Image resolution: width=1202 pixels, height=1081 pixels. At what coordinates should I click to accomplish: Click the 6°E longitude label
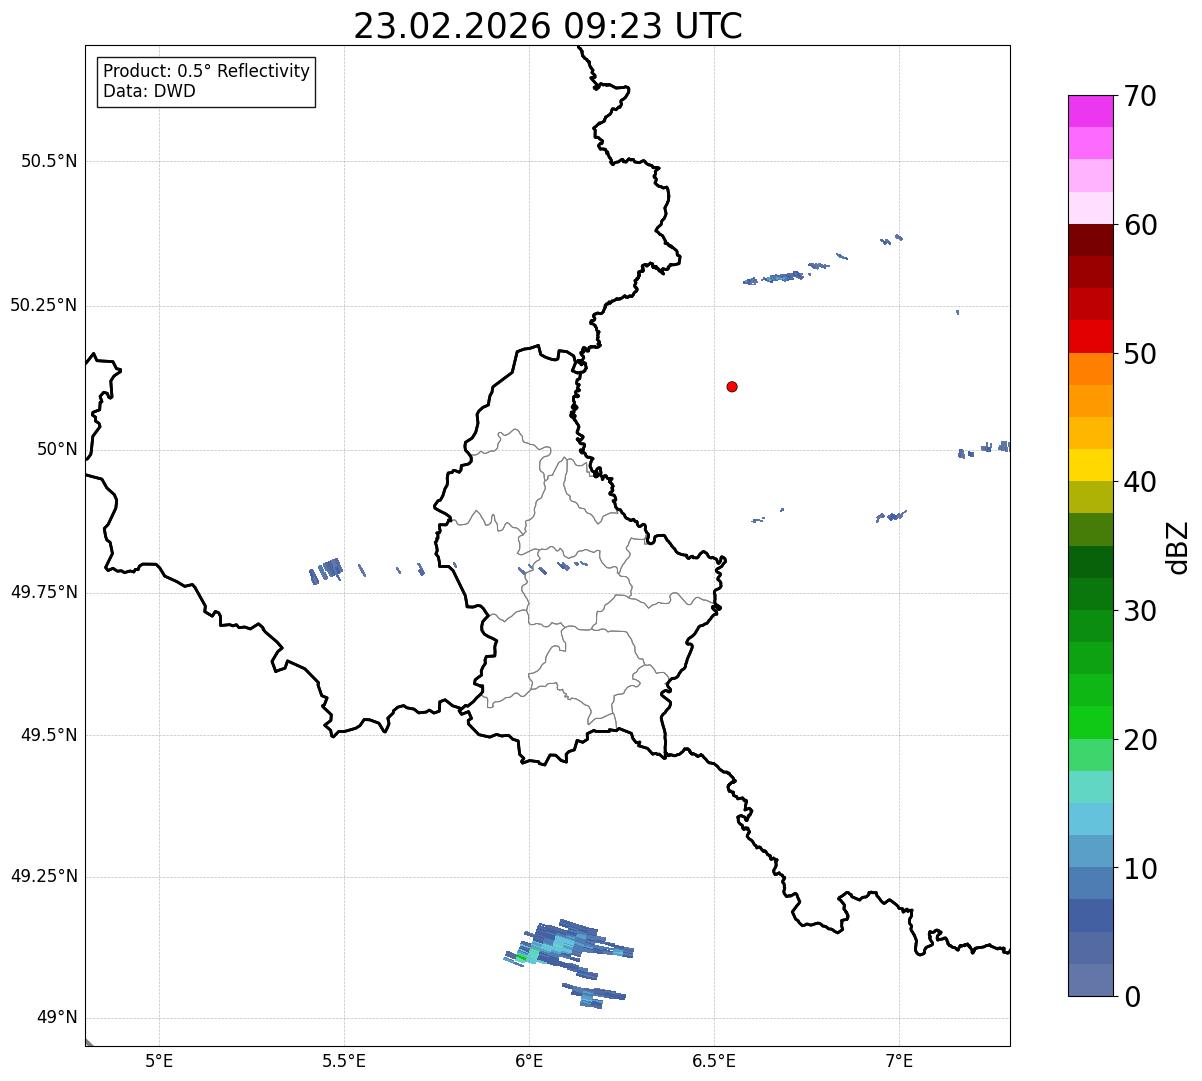(x=529, y=1061)
